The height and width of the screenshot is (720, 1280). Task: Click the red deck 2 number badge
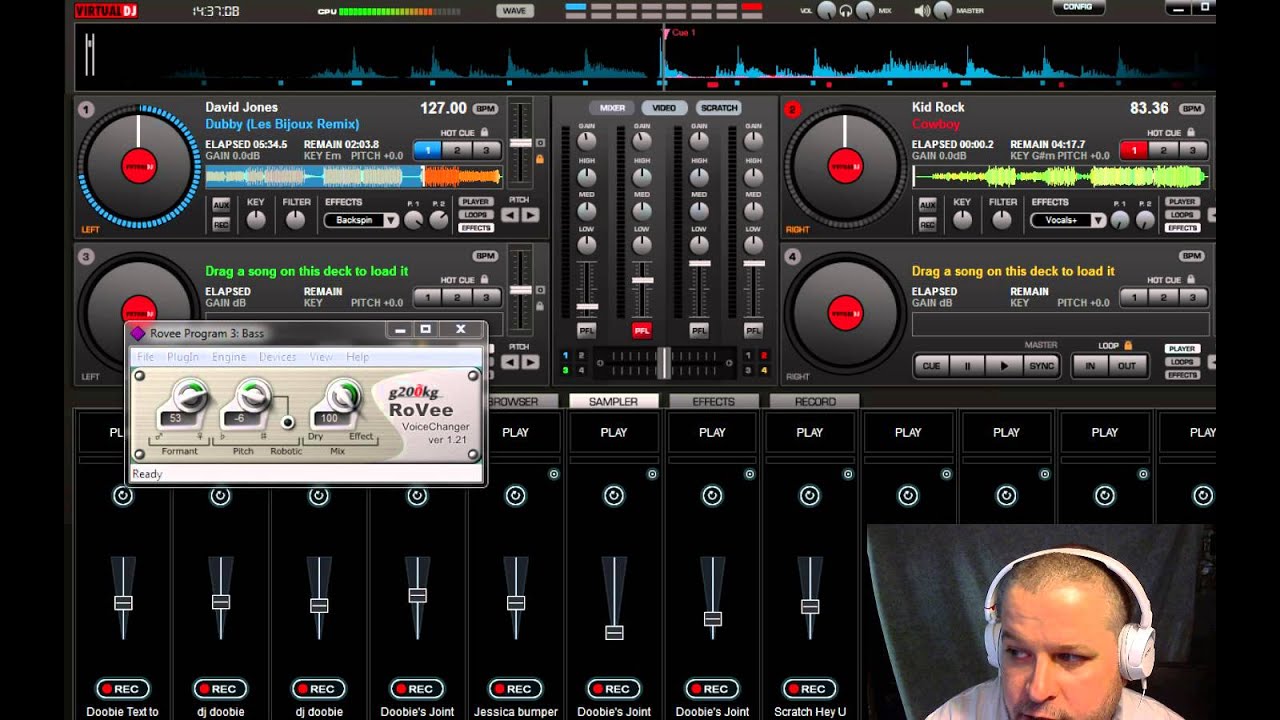tap(793, 109)
